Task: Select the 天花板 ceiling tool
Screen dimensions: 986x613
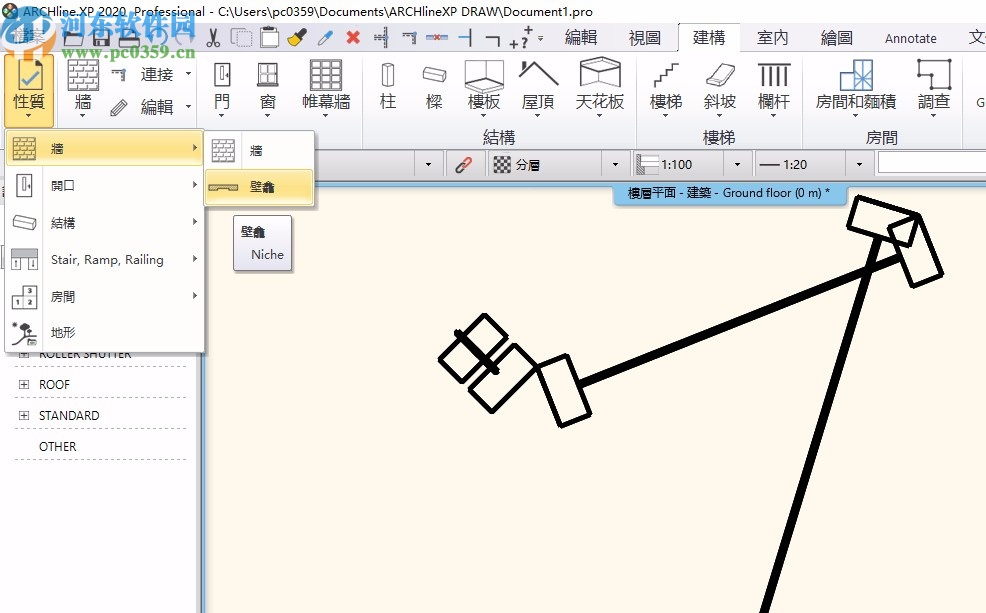Action: tap(600, 88)
